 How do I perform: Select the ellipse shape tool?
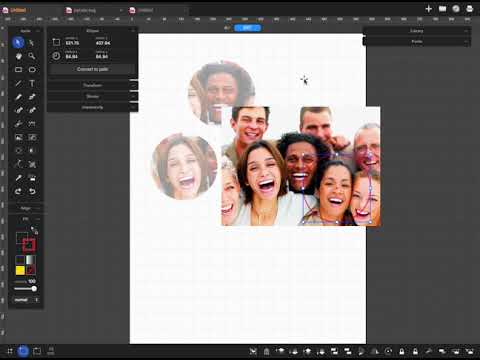32,70
